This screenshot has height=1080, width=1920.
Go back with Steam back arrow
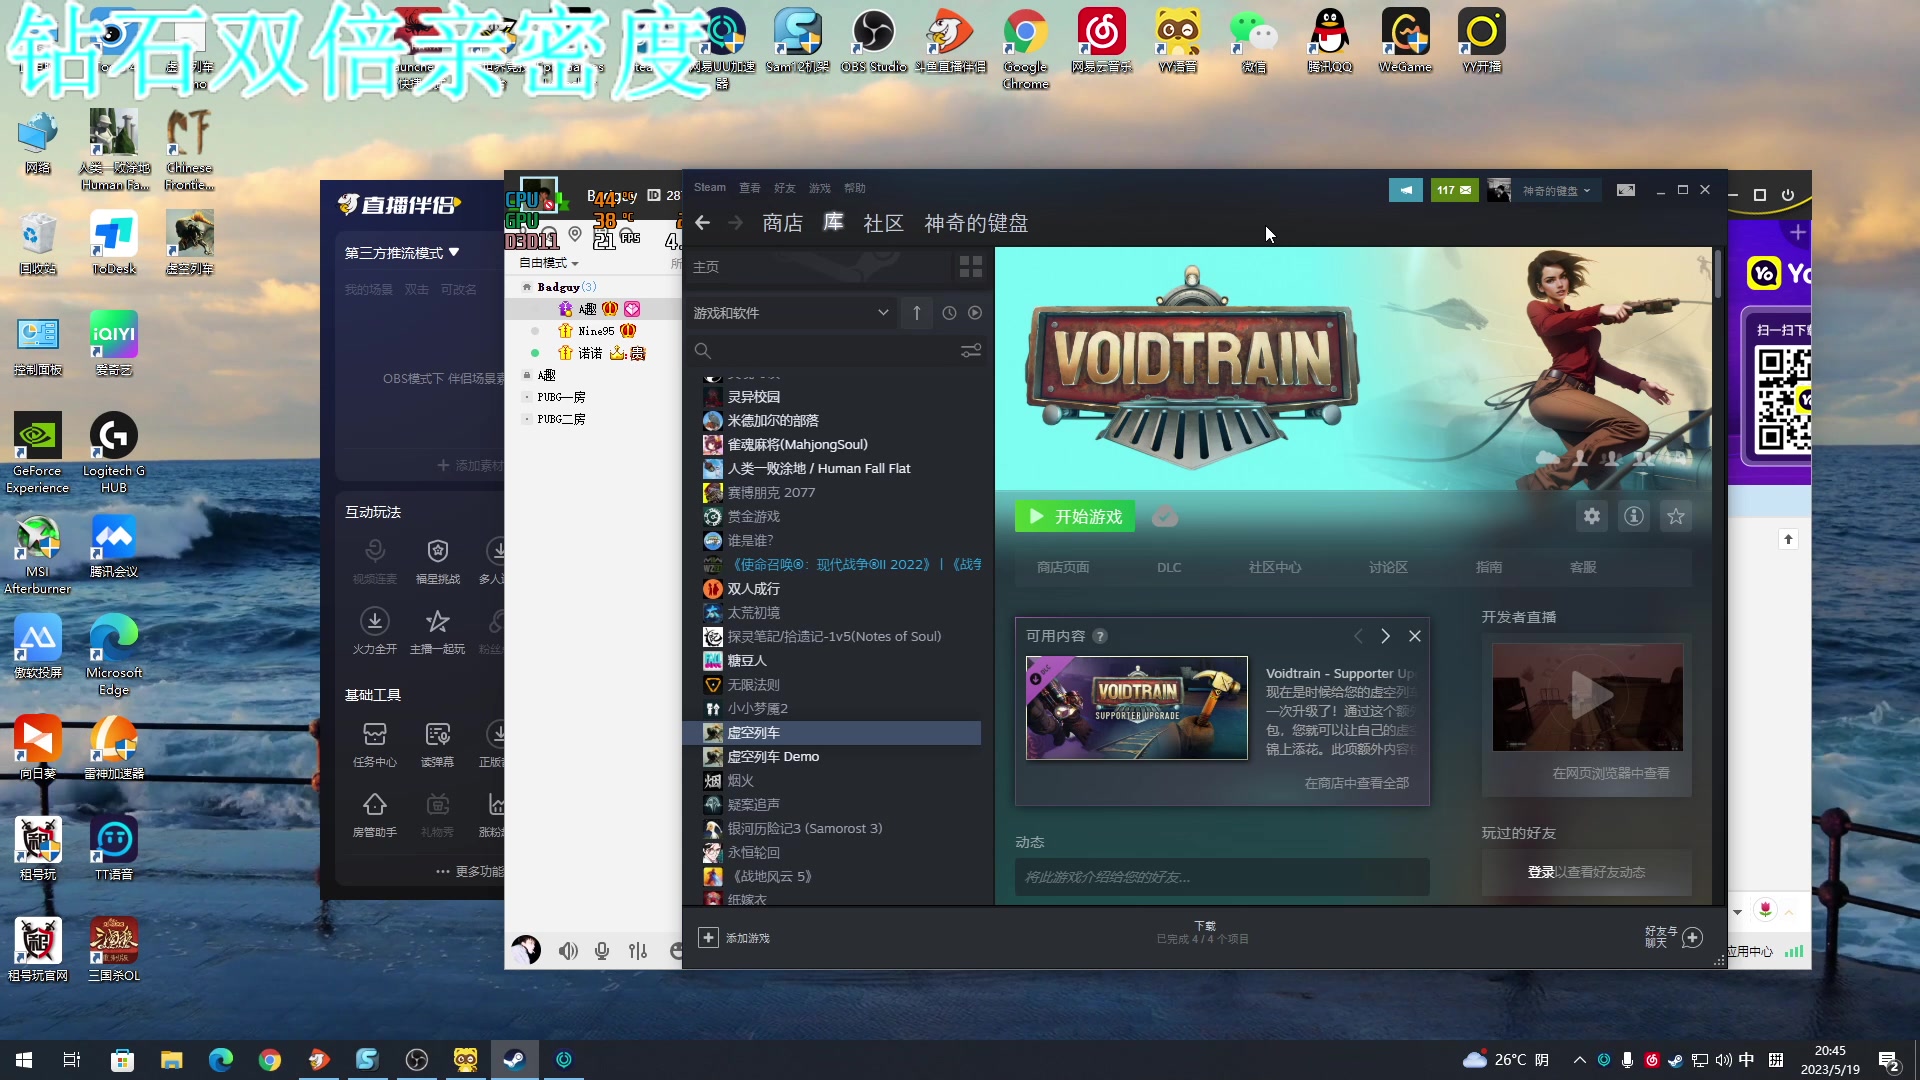click(703, 223)
